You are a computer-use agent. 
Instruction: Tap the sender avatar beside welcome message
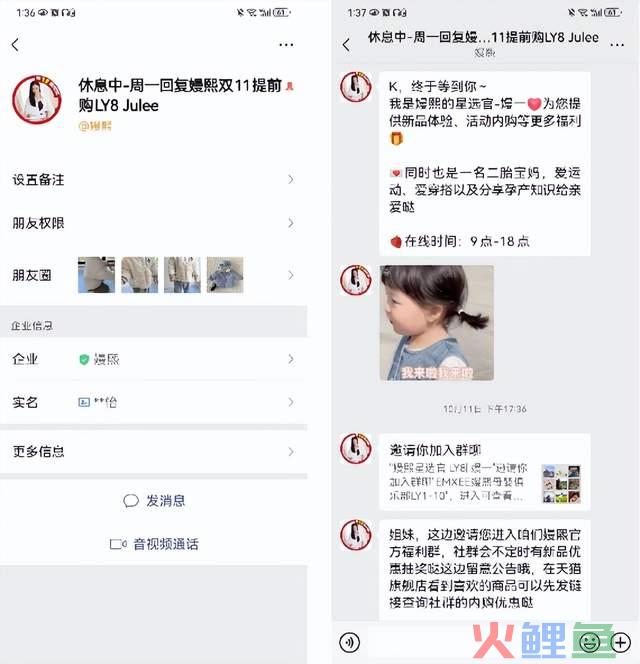click(x=356, y=87)
